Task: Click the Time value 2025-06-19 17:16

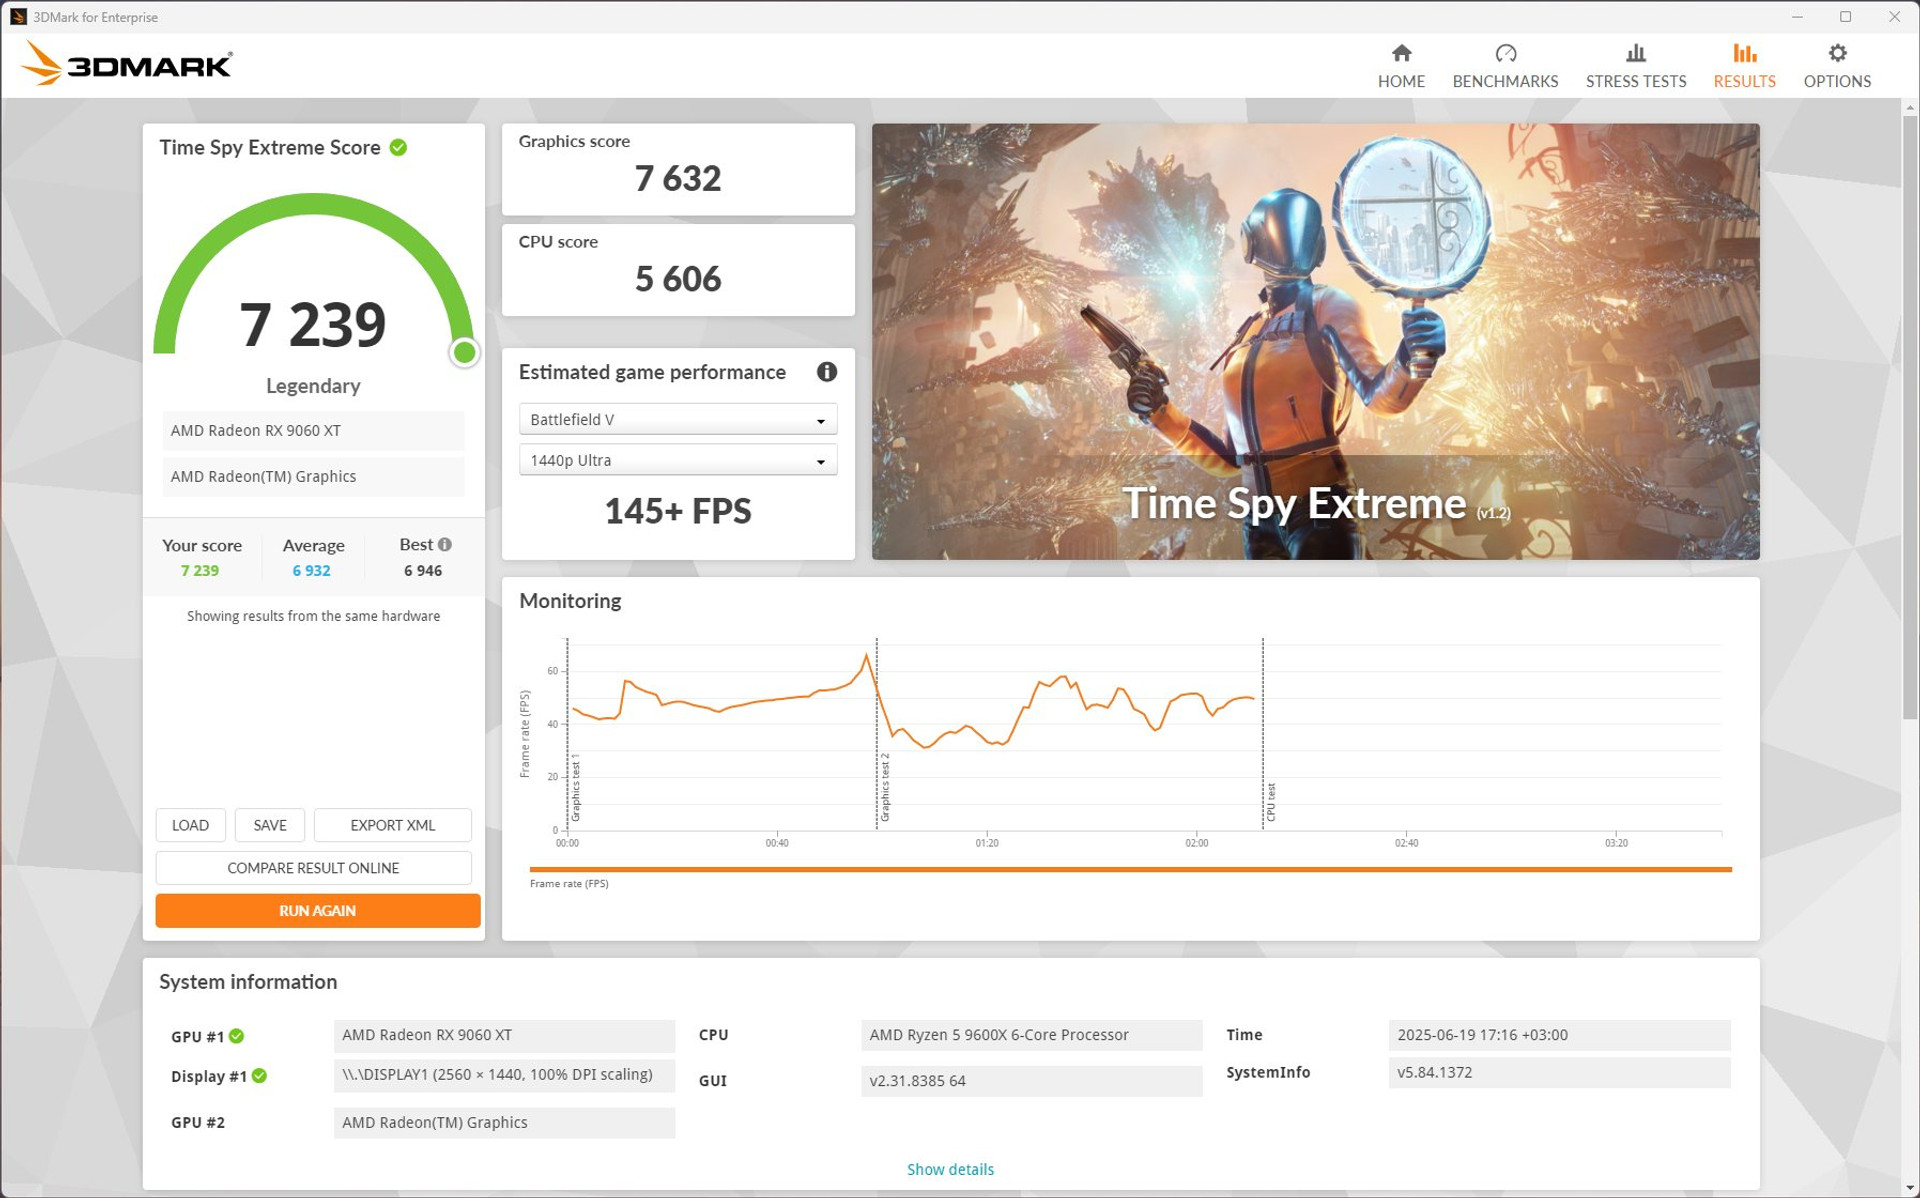Action: tap(1559, 1035)
